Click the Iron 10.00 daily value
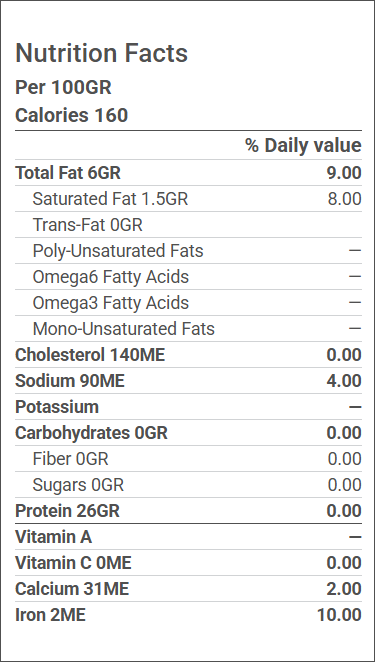The width and height of the screenshot is (375, 662). coord(339,616)
